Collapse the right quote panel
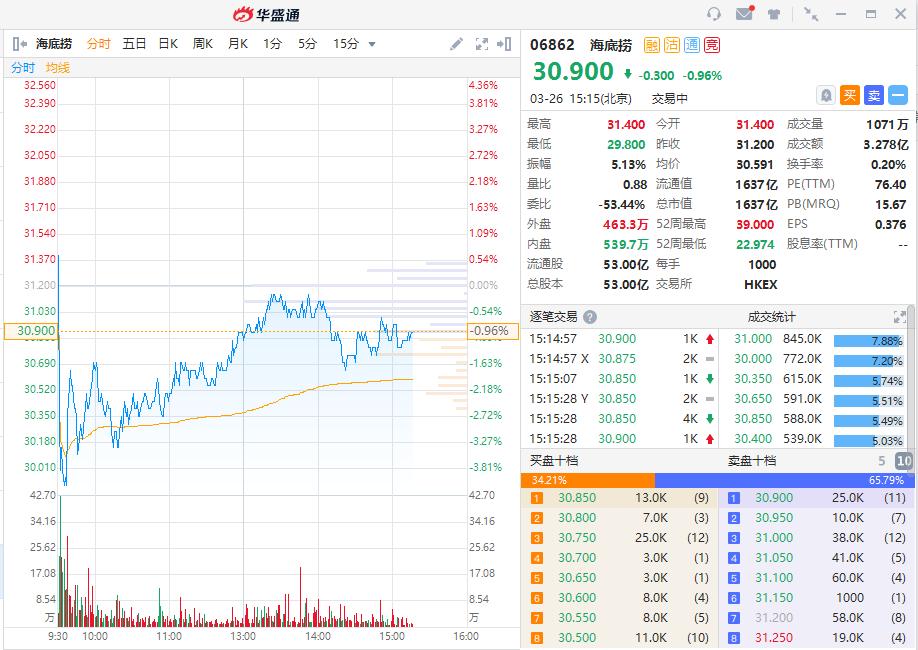The height and width of the screenshot is (650, 918). tap(508, 44)
